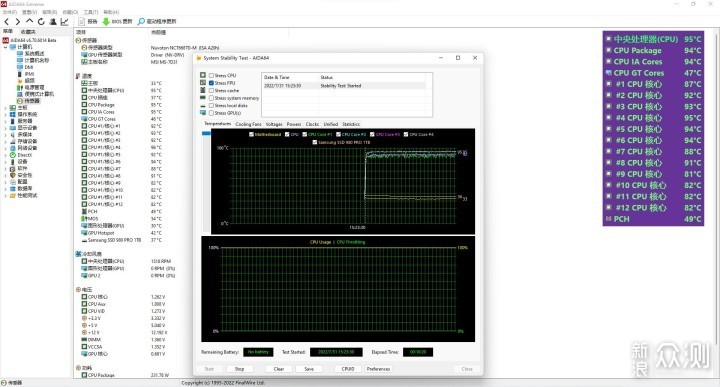
Task: Click the Stress local disks icon
Action: coord(203,106)
